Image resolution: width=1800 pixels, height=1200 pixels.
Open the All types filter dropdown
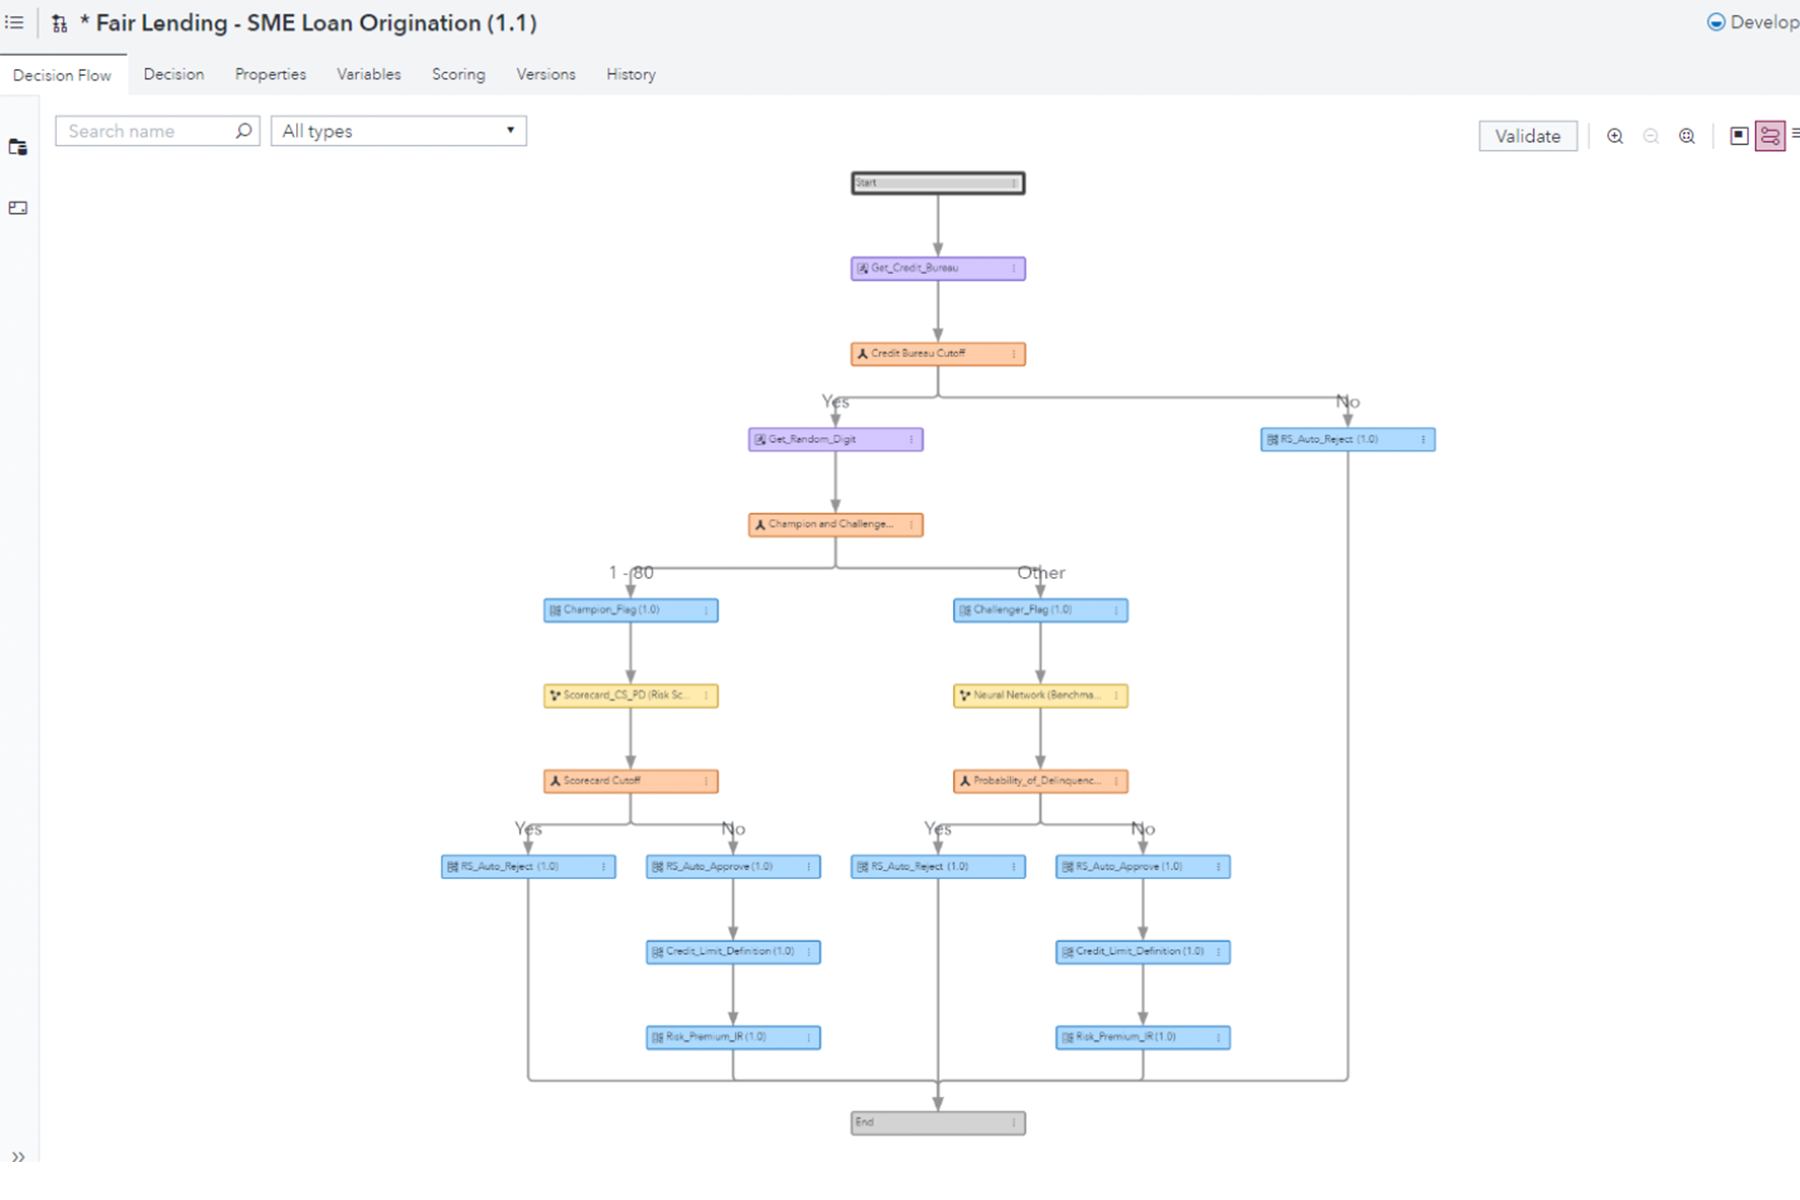pyautogui.click(x=398, y=131)
